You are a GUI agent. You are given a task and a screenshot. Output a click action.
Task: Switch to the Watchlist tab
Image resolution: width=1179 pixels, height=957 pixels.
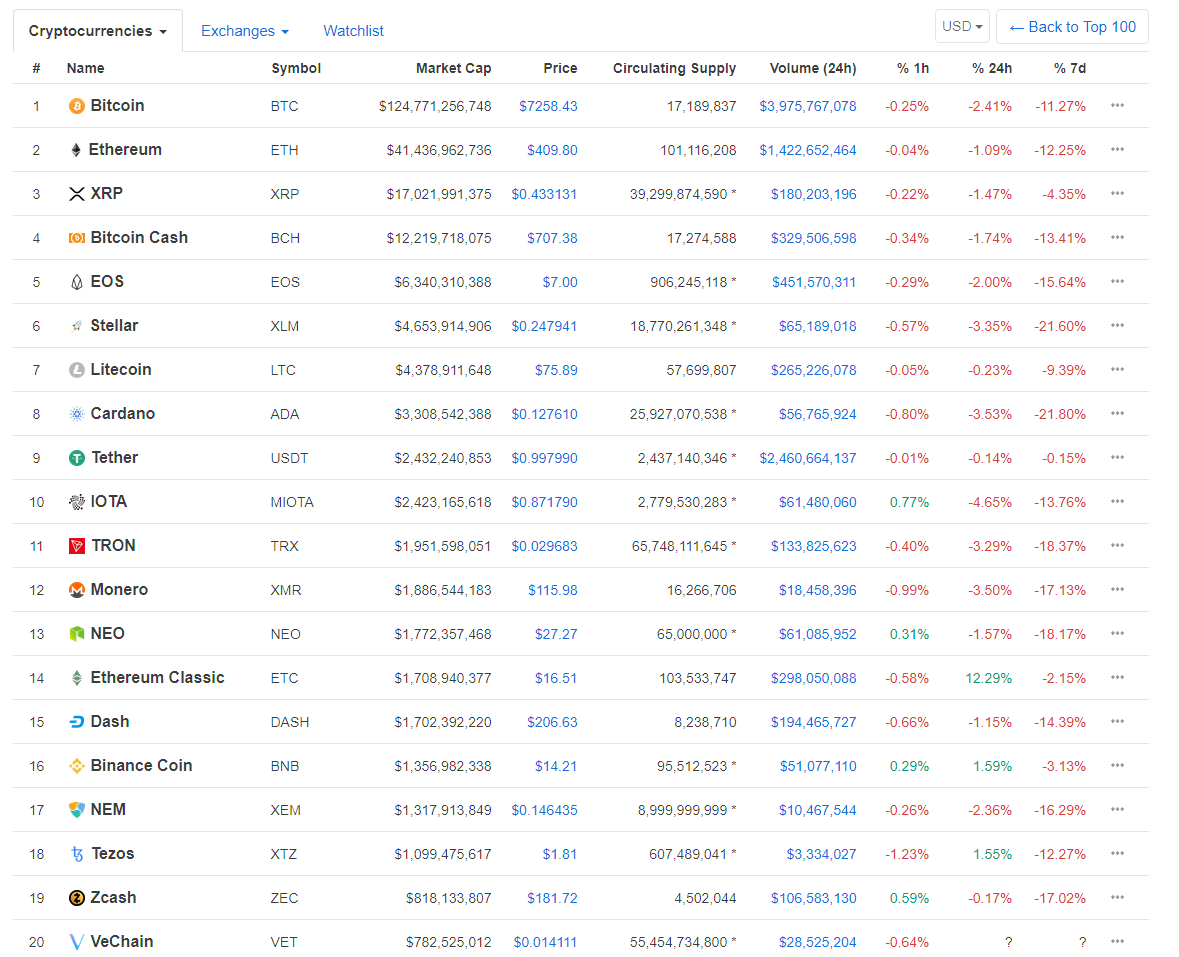point(353,31)
